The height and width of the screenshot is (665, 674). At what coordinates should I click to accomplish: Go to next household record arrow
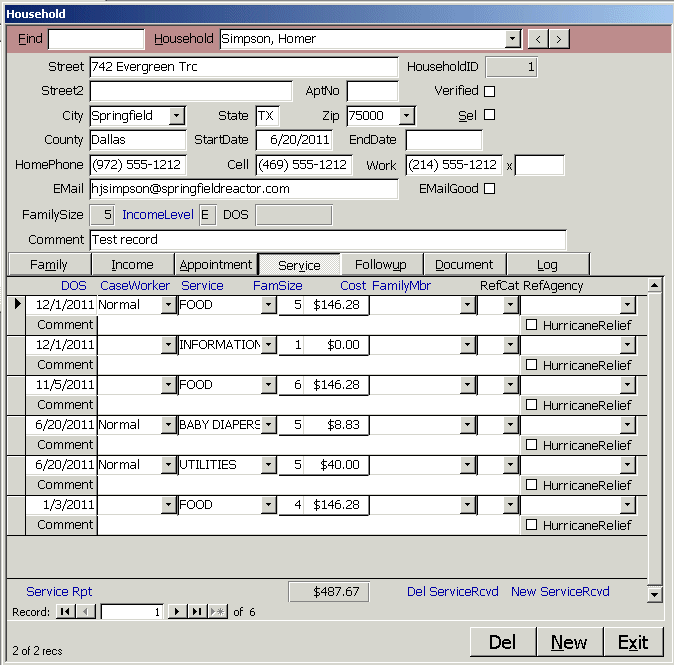coord(559,39)
